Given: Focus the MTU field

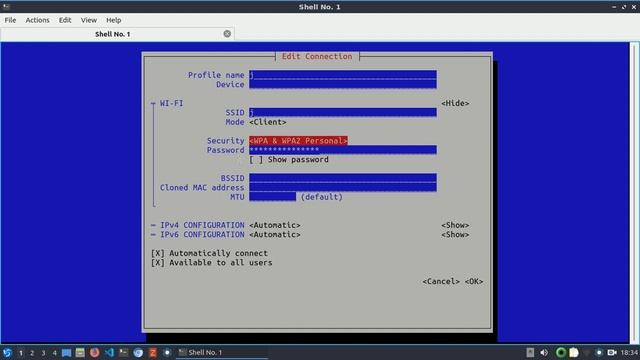Looking at the screenshot, I should [272, 197].
